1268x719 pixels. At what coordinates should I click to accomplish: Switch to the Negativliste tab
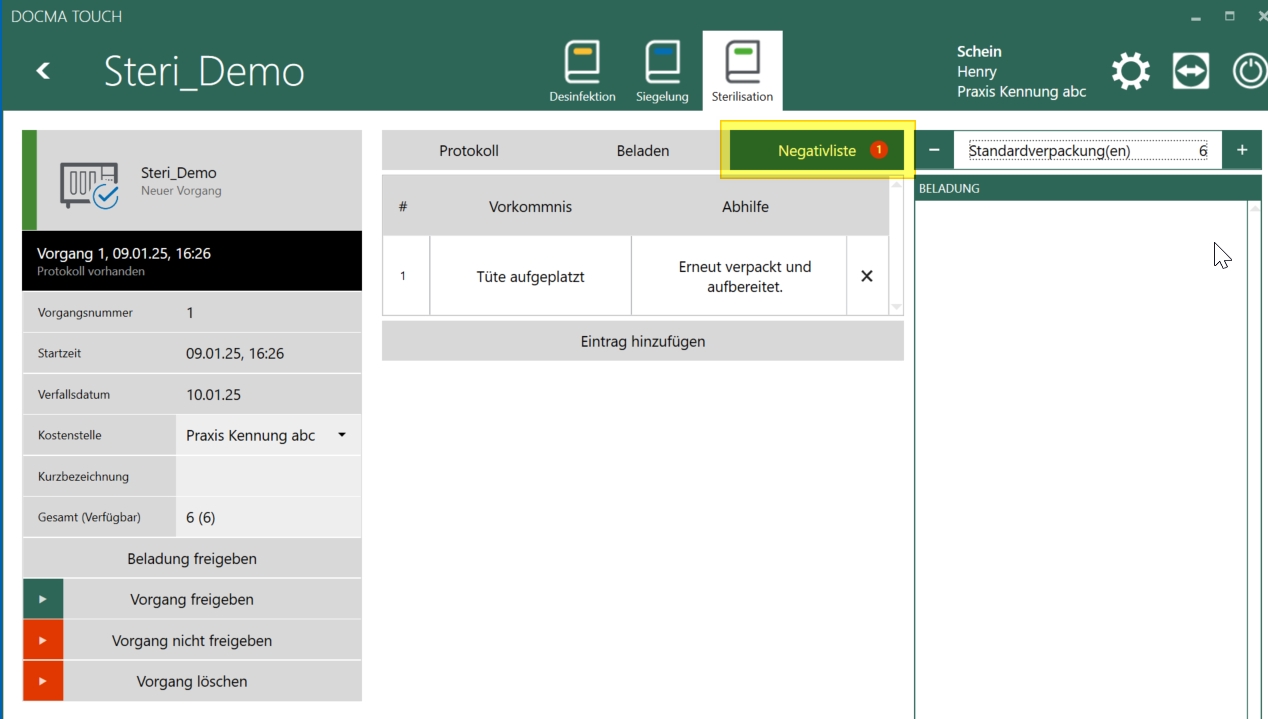coord(817,150)
